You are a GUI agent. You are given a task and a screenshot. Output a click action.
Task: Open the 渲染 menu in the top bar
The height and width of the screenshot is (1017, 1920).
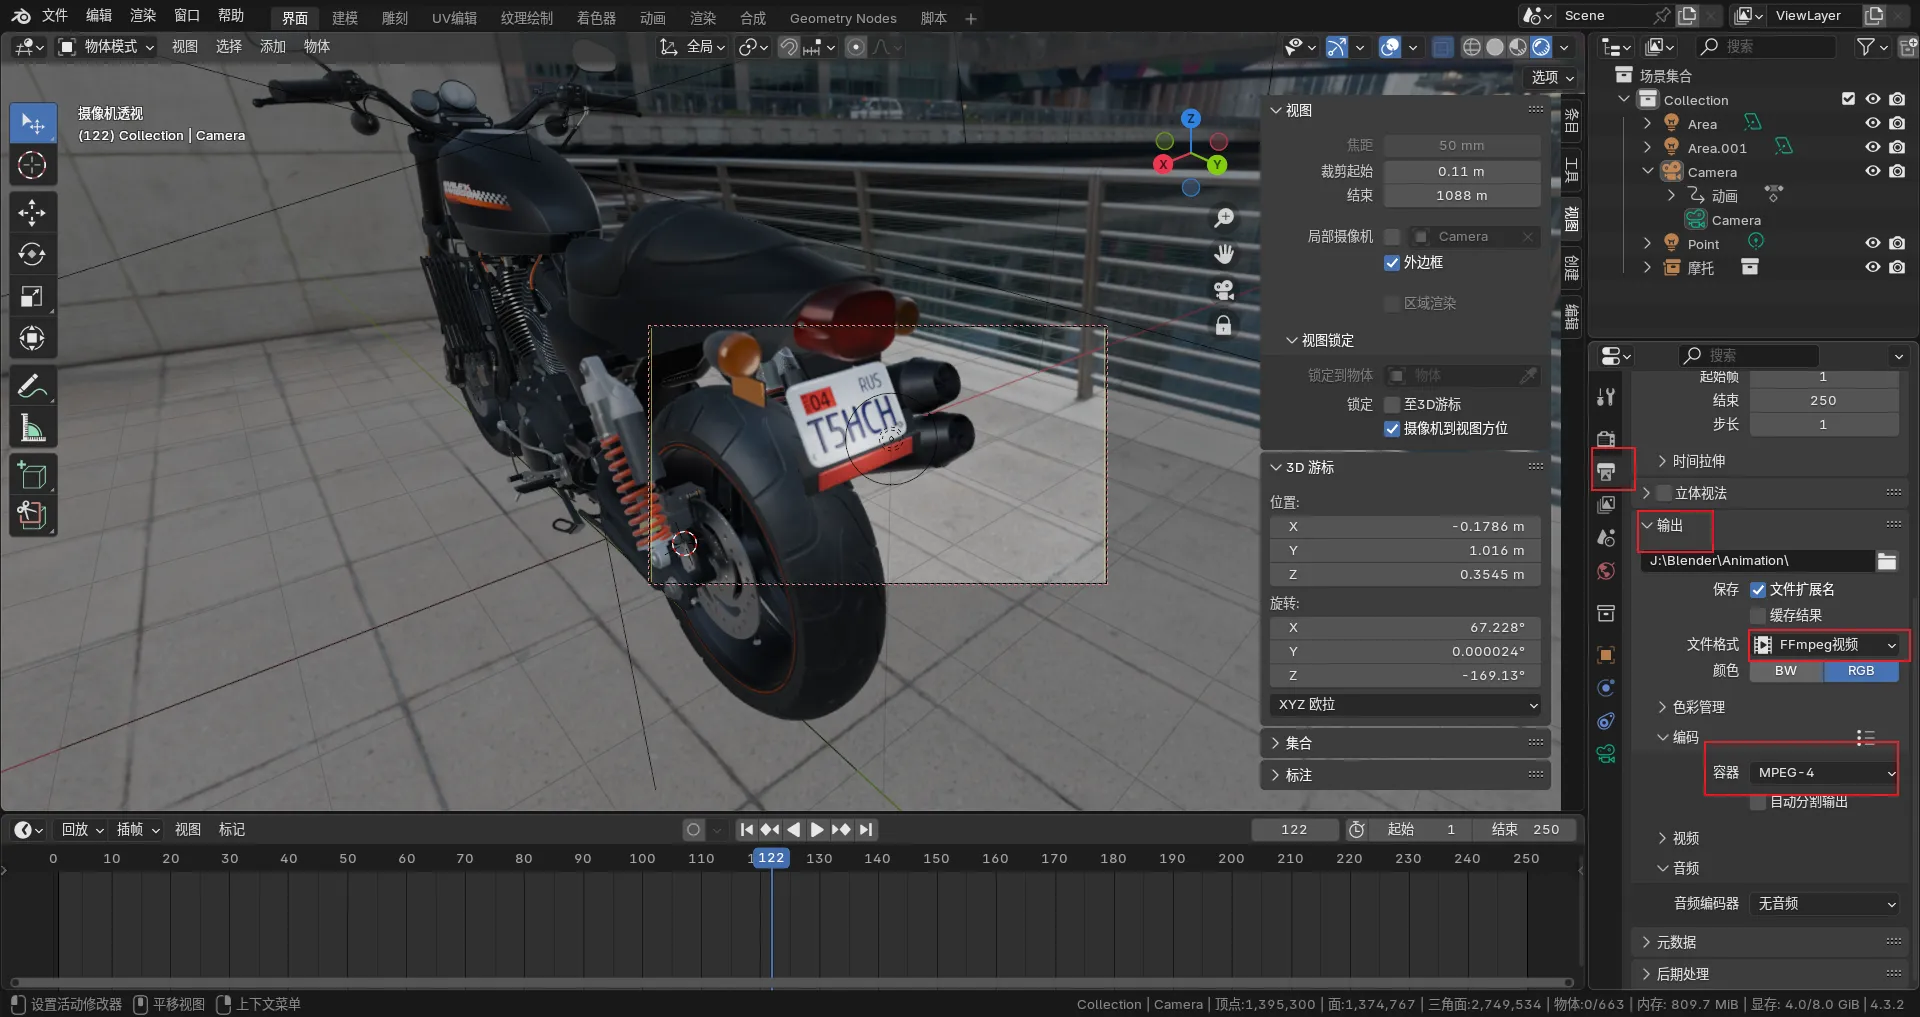point(143,16)
